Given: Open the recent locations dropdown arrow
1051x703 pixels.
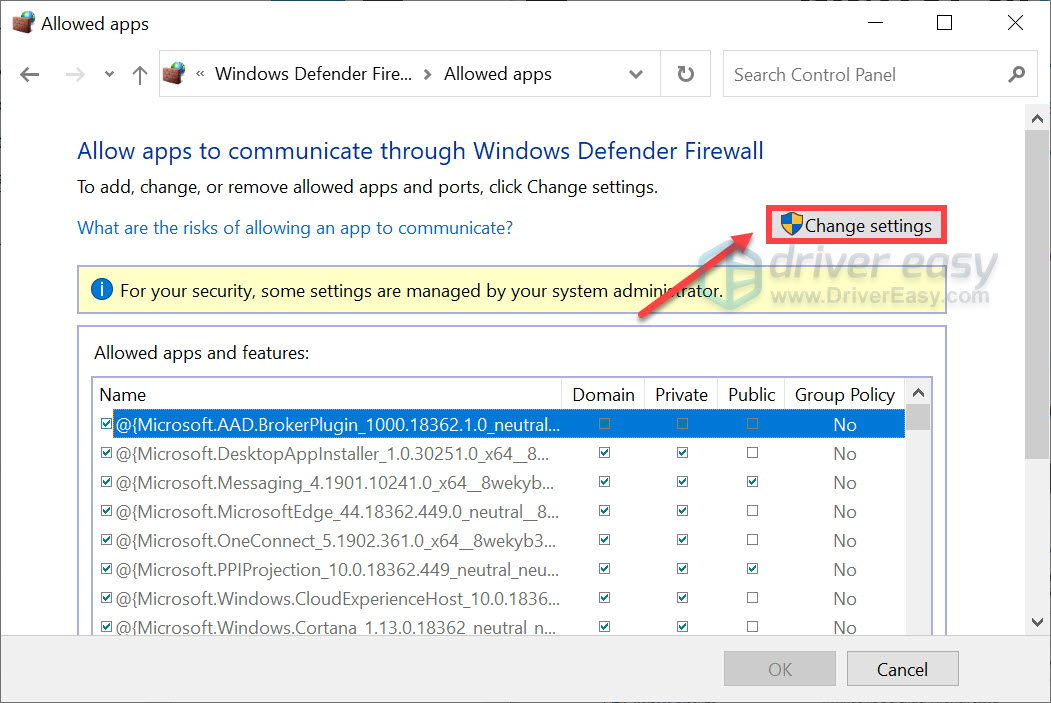Looking at the screenshot, I should pos(109,74).
